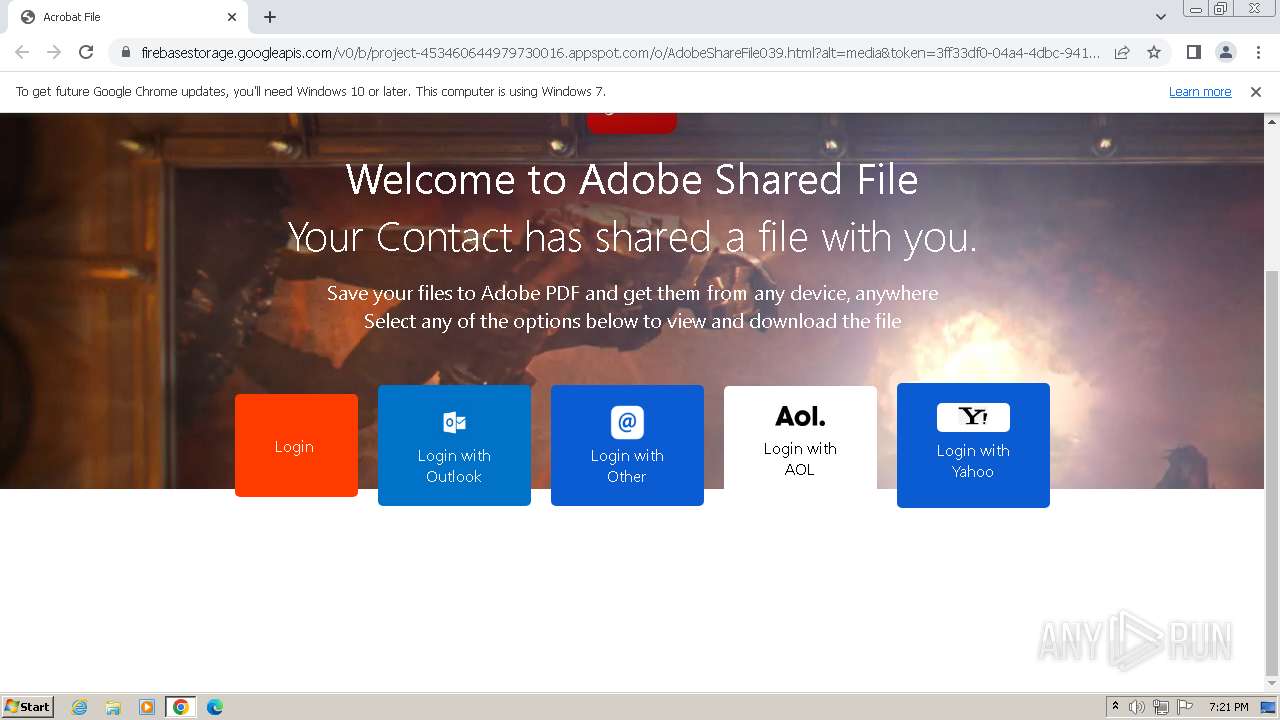Screen dimensions: 1280x720
Task: Show hidden system tray icons
Action: 1115,707
